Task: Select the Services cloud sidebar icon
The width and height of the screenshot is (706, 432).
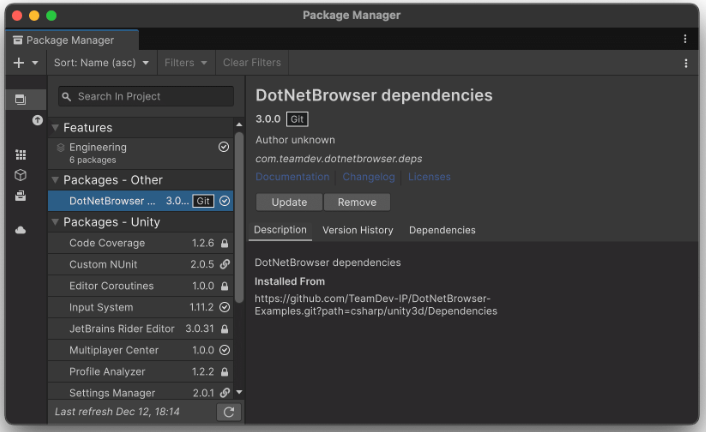Action: point(21,230)
